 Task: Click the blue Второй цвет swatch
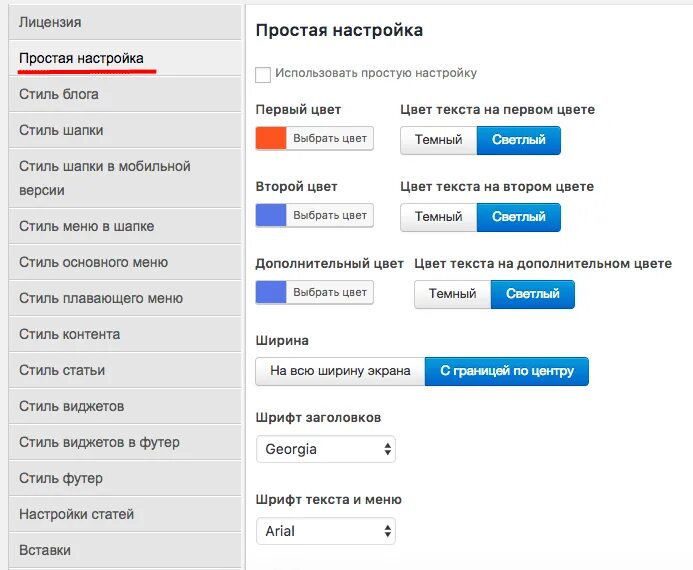[271, 215]
